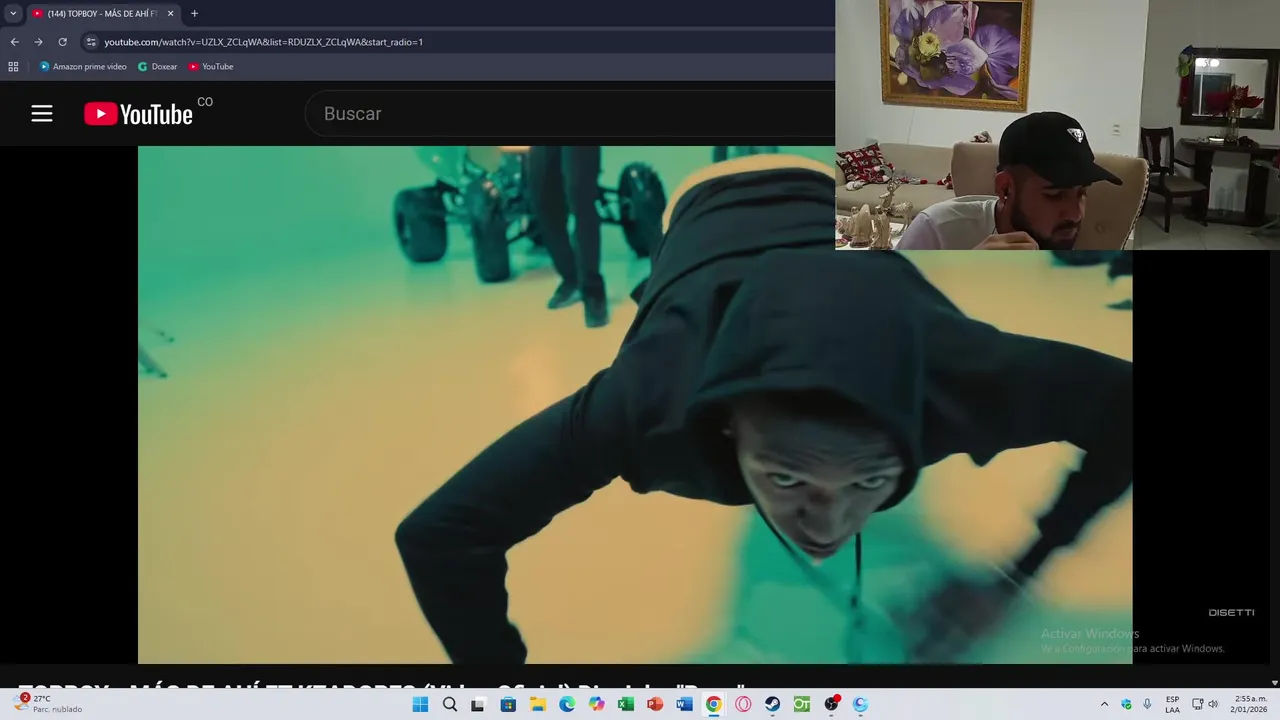Viewport: 1280px width, 720px height.
Task: Open OBS Studio from the taskbar
Action: (x=831, y=704)
